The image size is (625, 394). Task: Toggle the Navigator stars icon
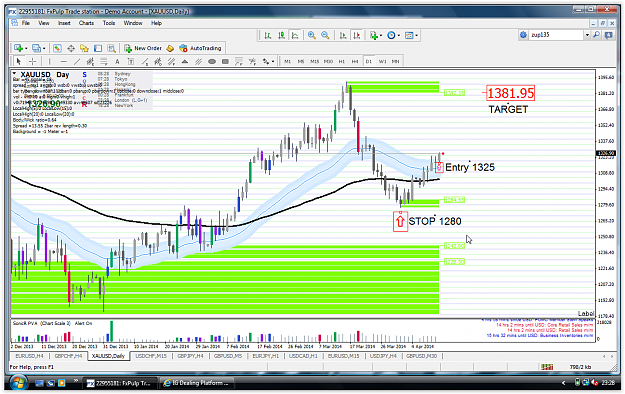pyautogui.click(x=85, y=48)
